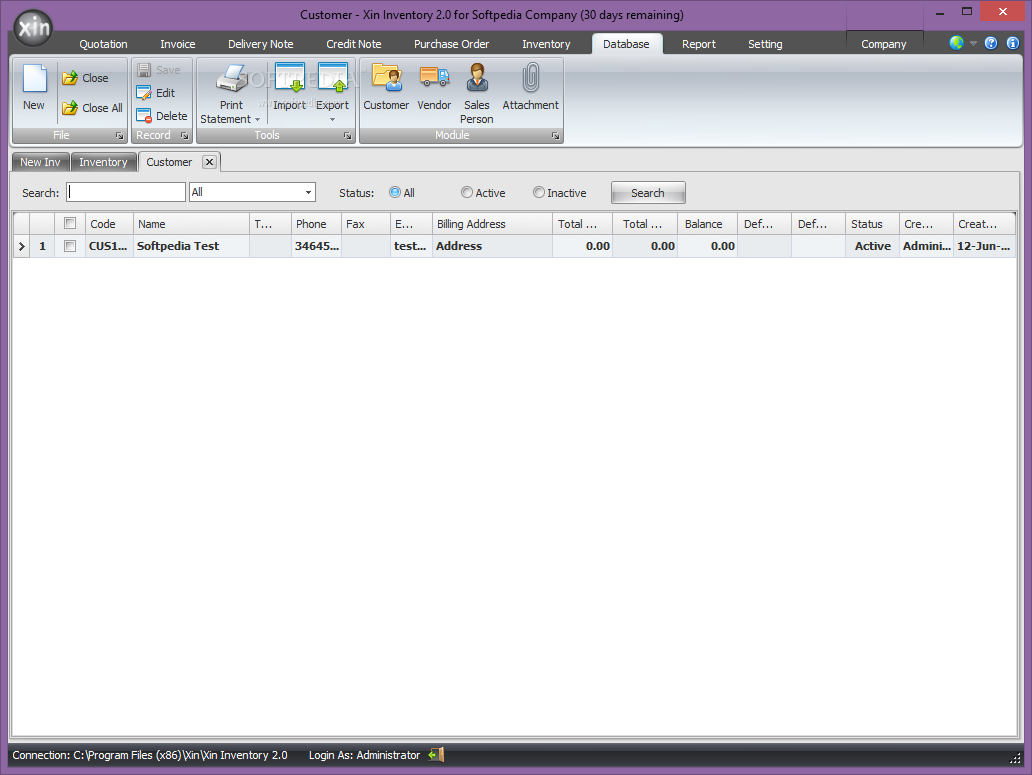Viewport: 1032px width, 775px height.
Task: Expand the Tools group launcher
Action: pyautogui.click(x=347, y=136)
